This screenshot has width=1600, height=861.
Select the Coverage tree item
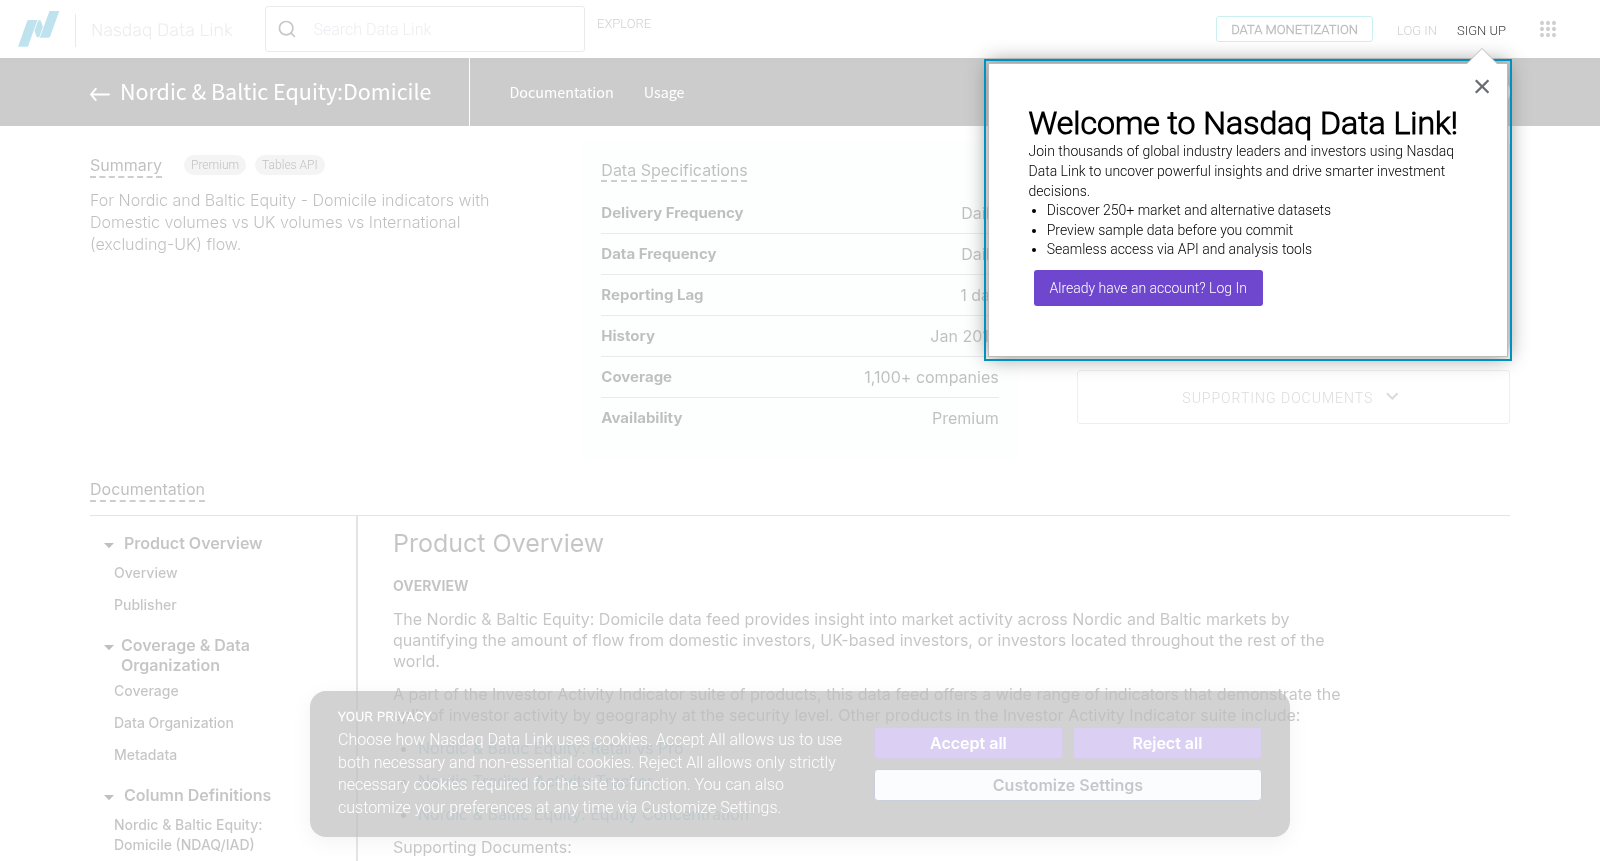click(x=146, y=691)
